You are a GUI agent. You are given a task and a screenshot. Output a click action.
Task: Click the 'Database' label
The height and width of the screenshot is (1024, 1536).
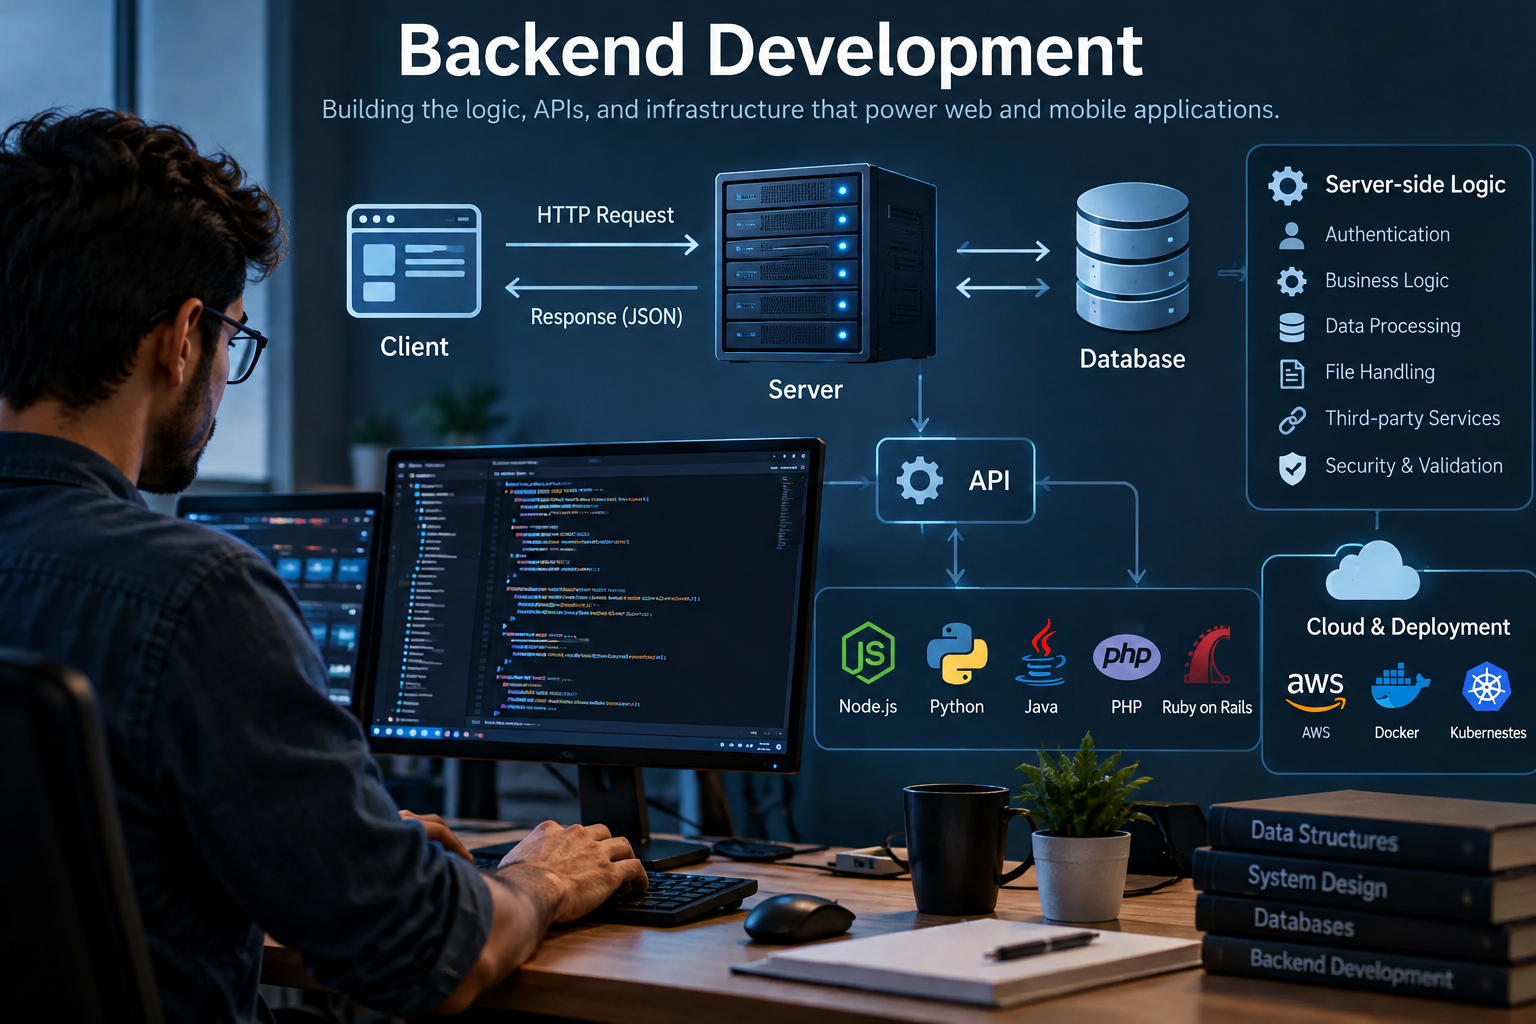1132,359
